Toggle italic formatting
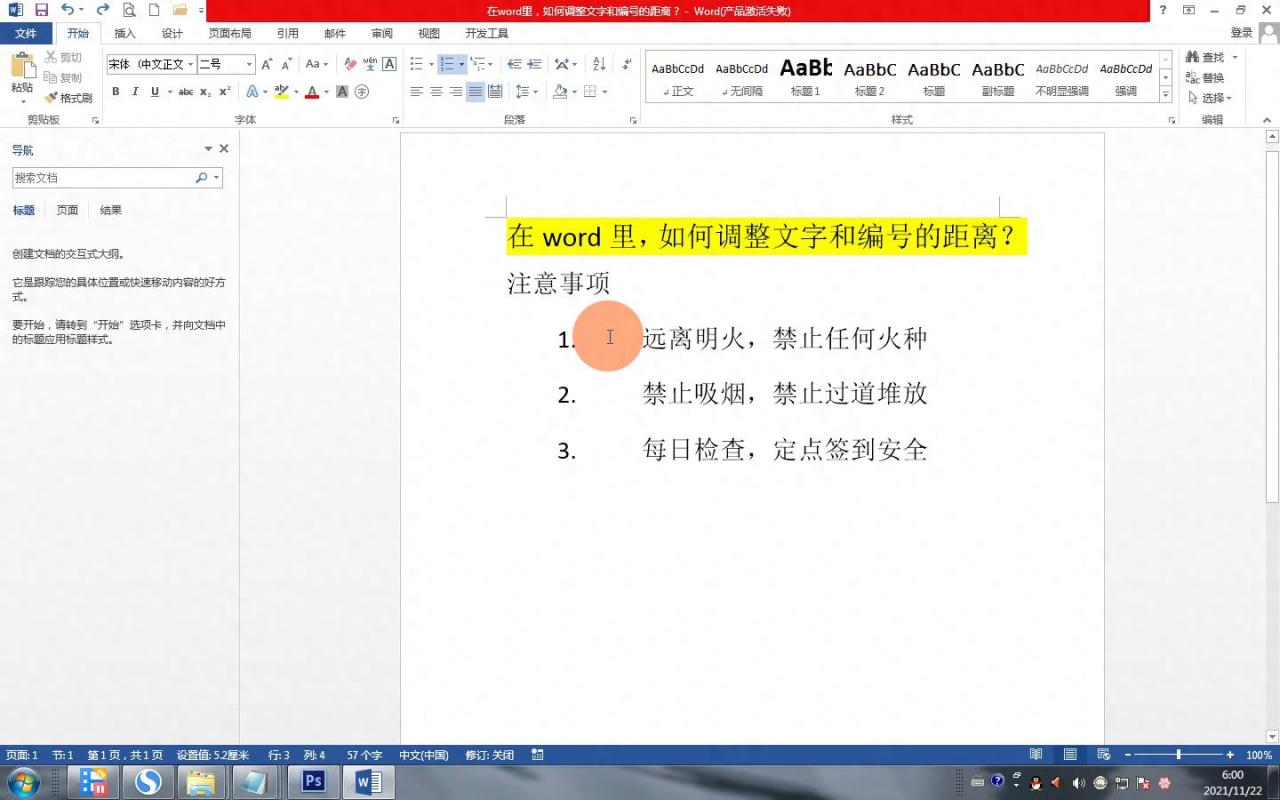Screen dimensions: 1280x800 click(x=137, y=90)
